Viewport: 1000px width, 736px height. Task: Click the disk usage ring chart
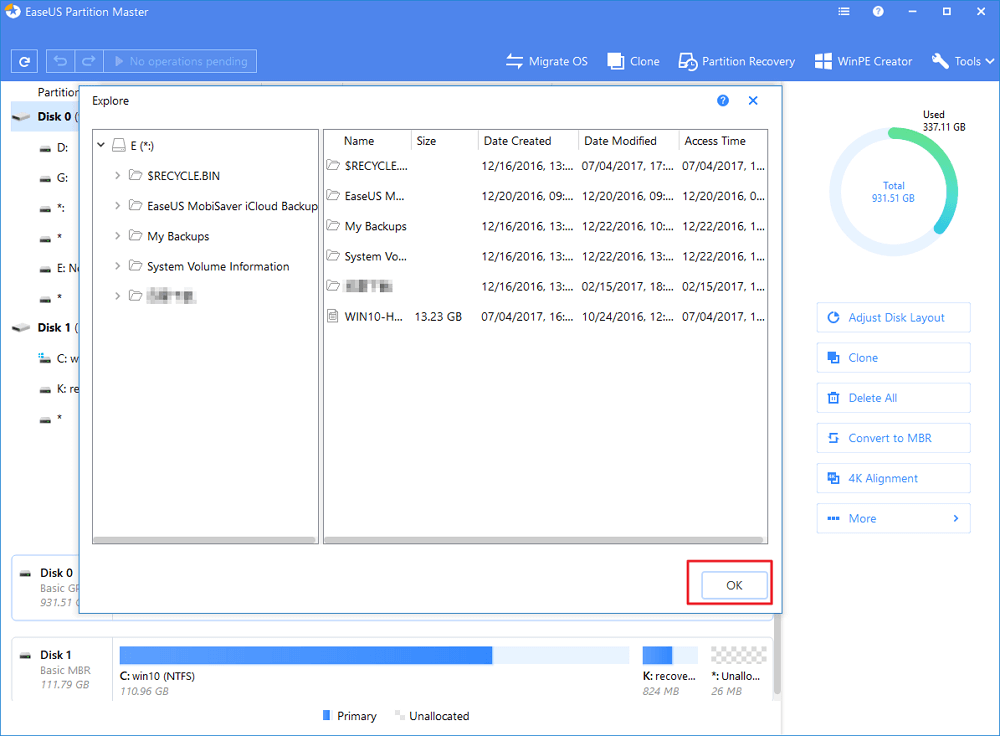(x=893, y=191)
